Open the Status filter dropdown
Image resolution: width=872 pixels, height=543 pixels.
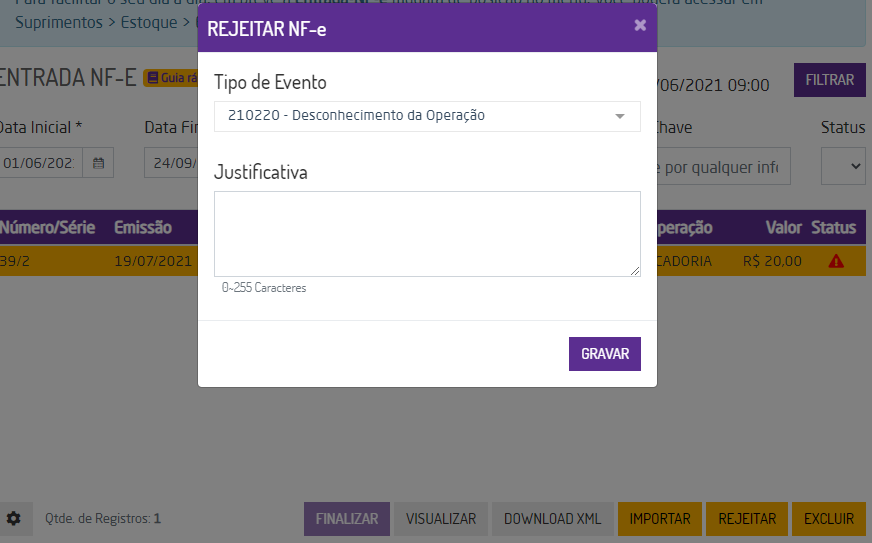(843, 166)
